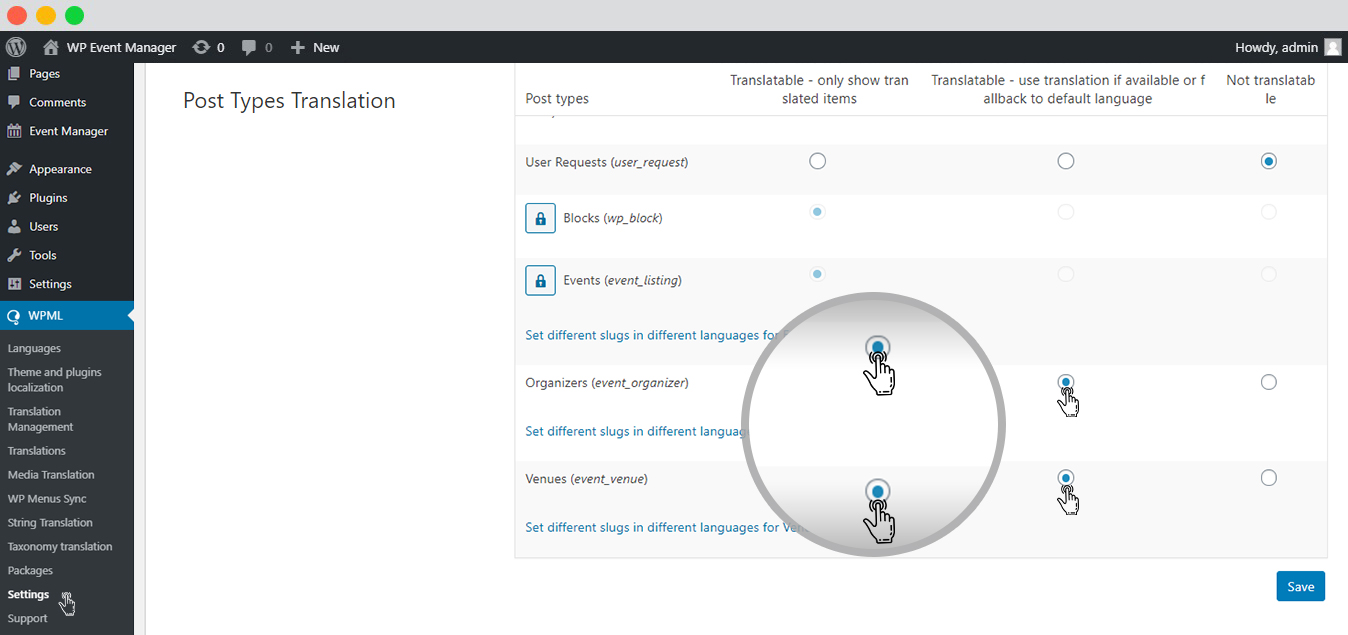Go to Translation Management
This screenshot has height=635, width=1348.
click(40, 419)
